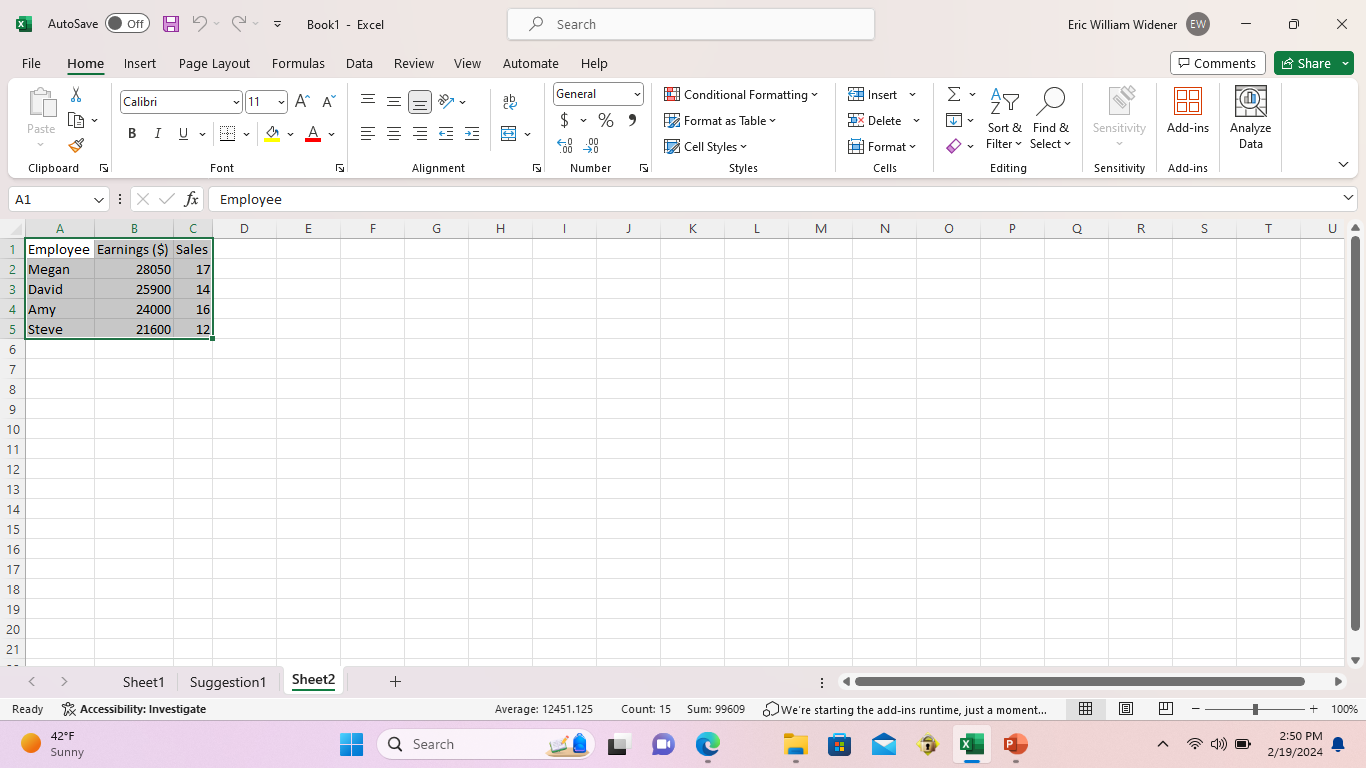The height and width of the screenshot is (768, 1366).
Task: Switch to Sheet1 tab
Action: click(x=143, y=682)
